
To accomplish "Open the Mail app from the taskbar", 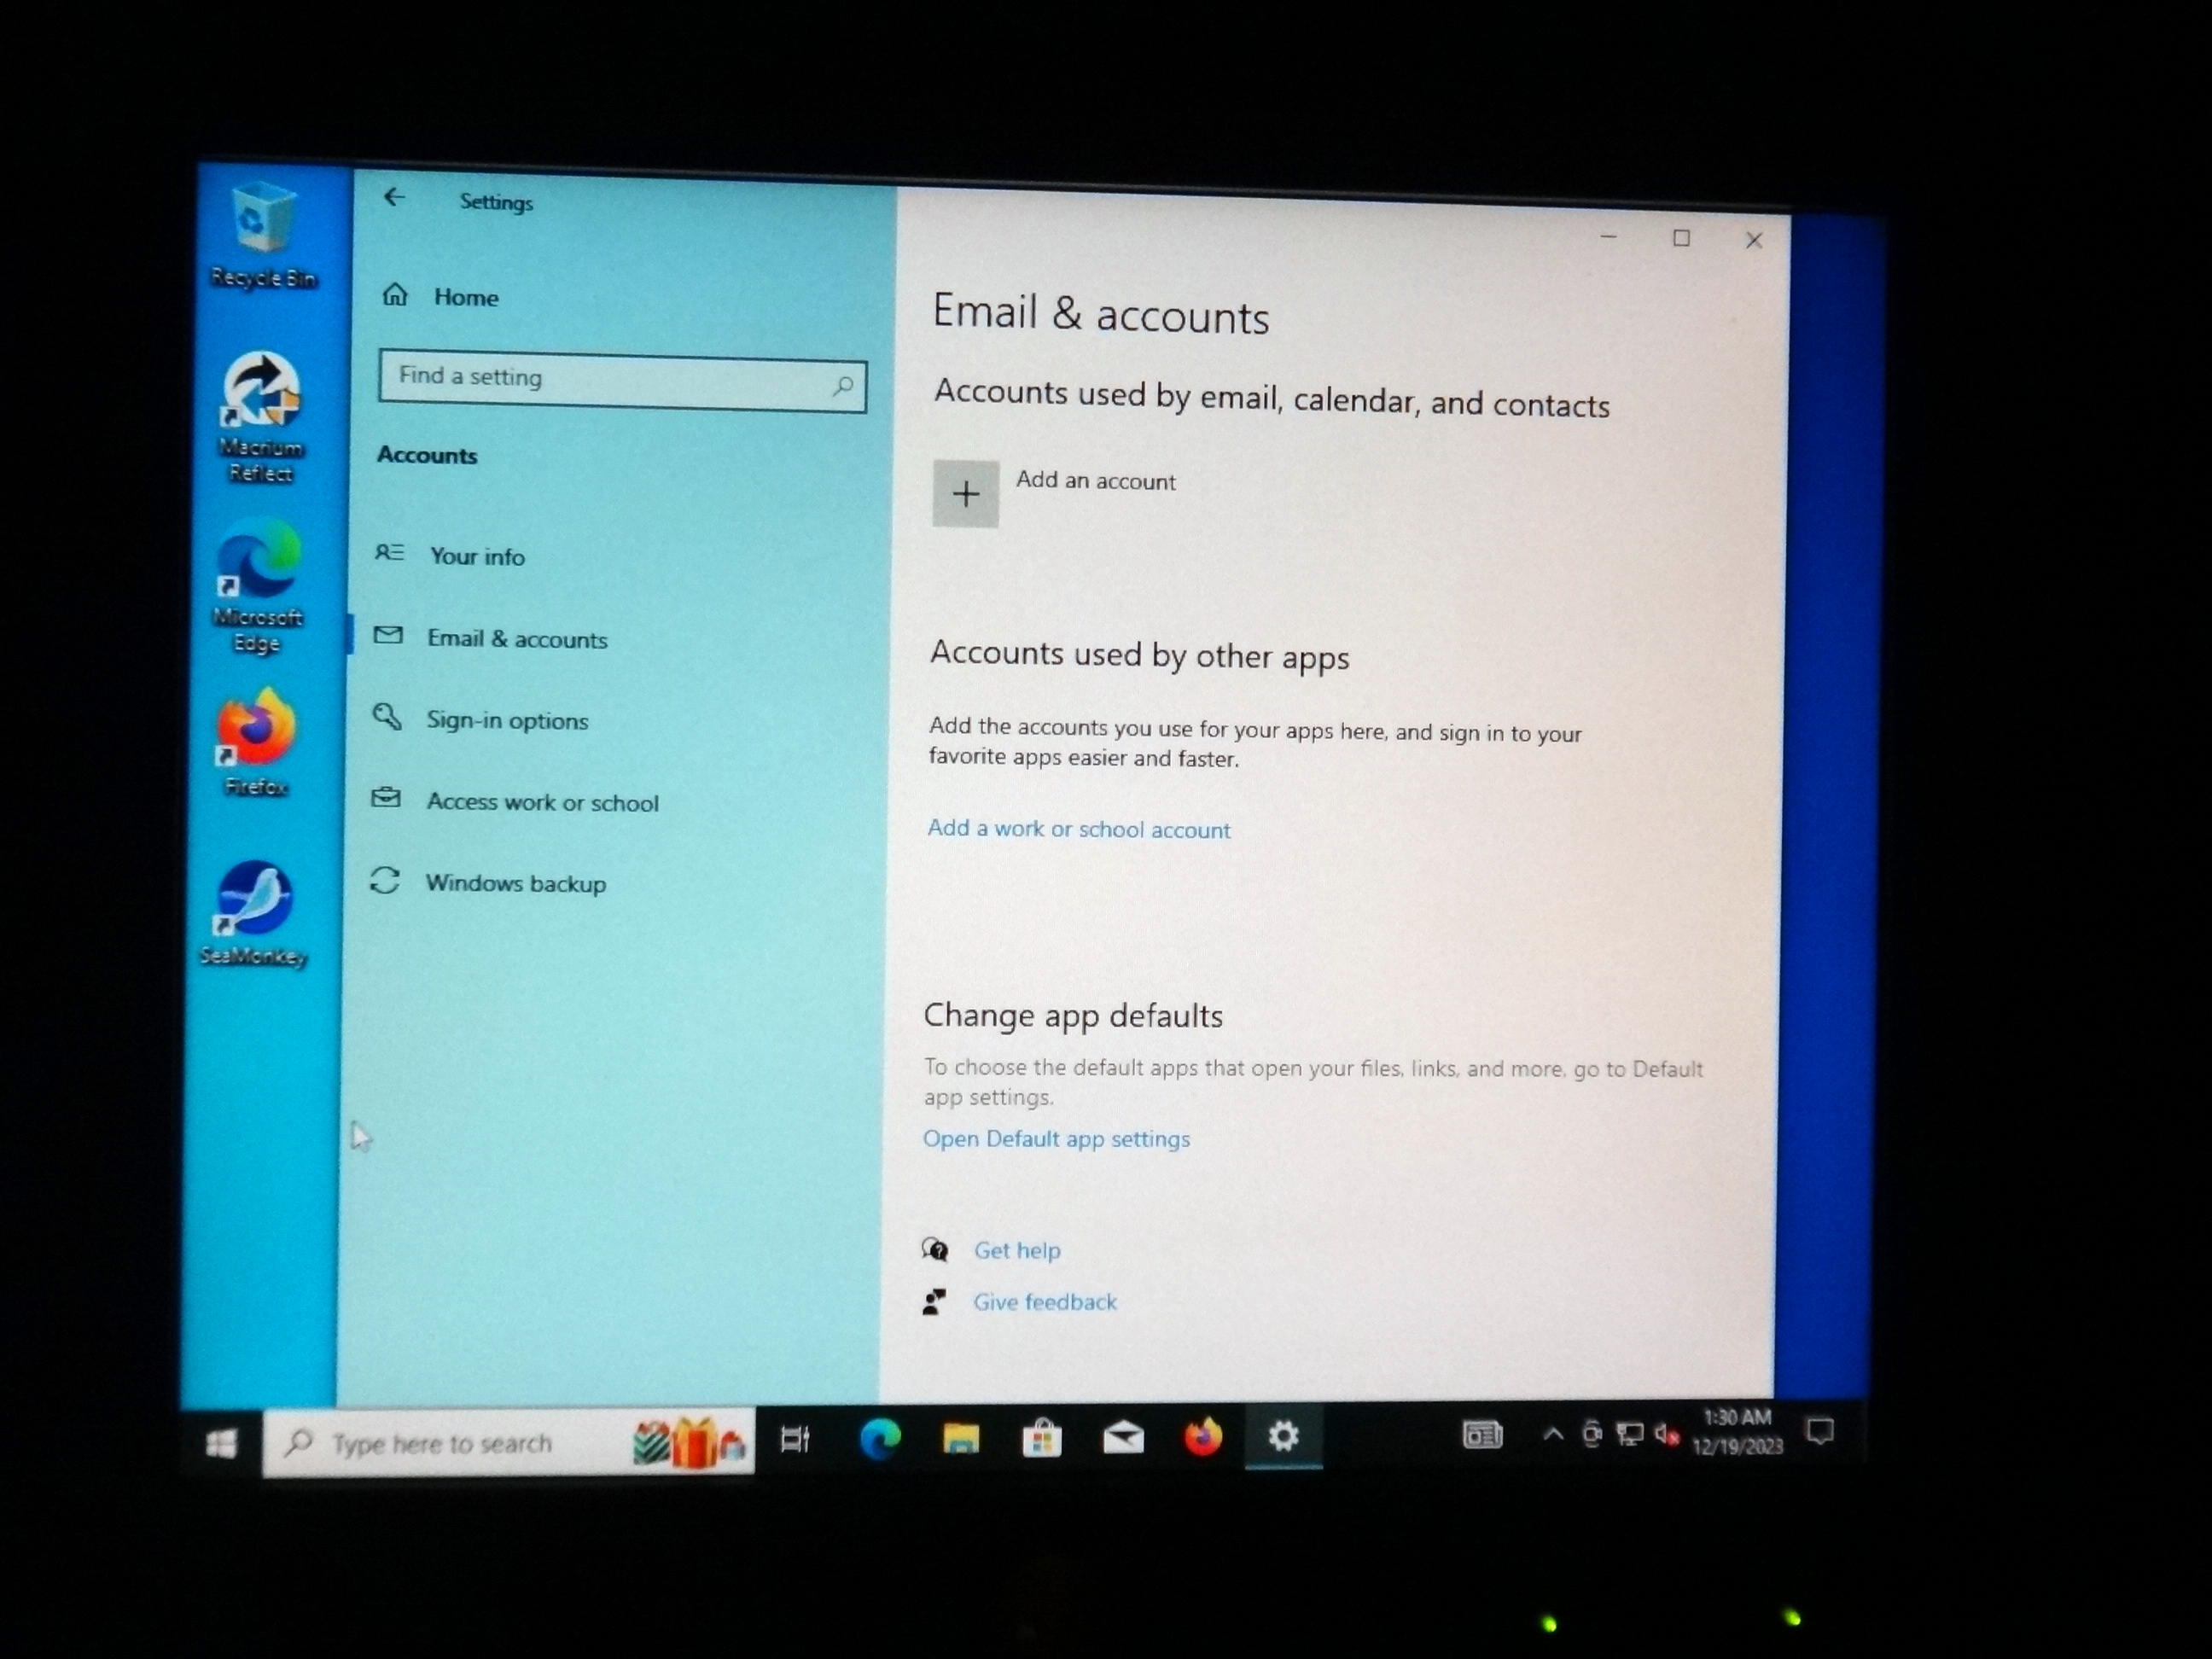I will pyautogui.click(x=1123, y=1438).
